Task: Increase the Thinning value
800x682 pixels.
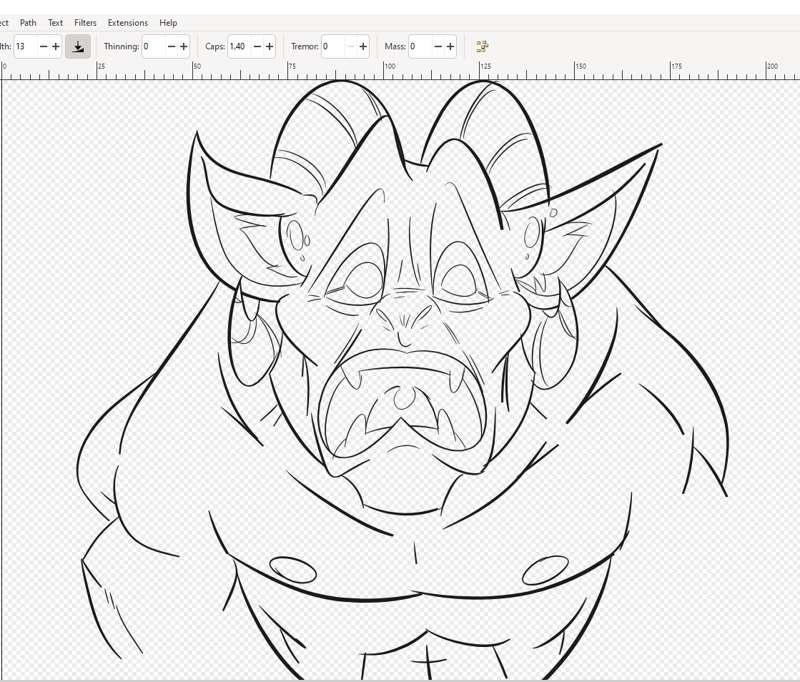Action: pyautogui.click(x=184, y=46)
